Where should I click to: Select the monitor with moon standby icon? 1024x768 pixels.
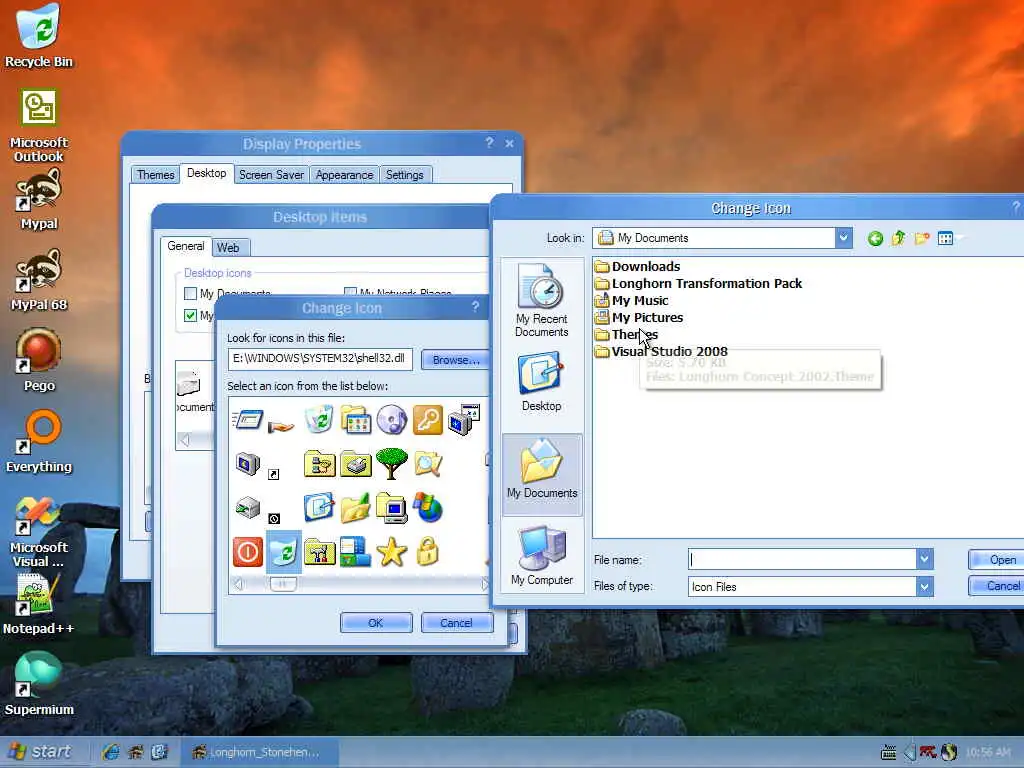(x=248, y=464)
